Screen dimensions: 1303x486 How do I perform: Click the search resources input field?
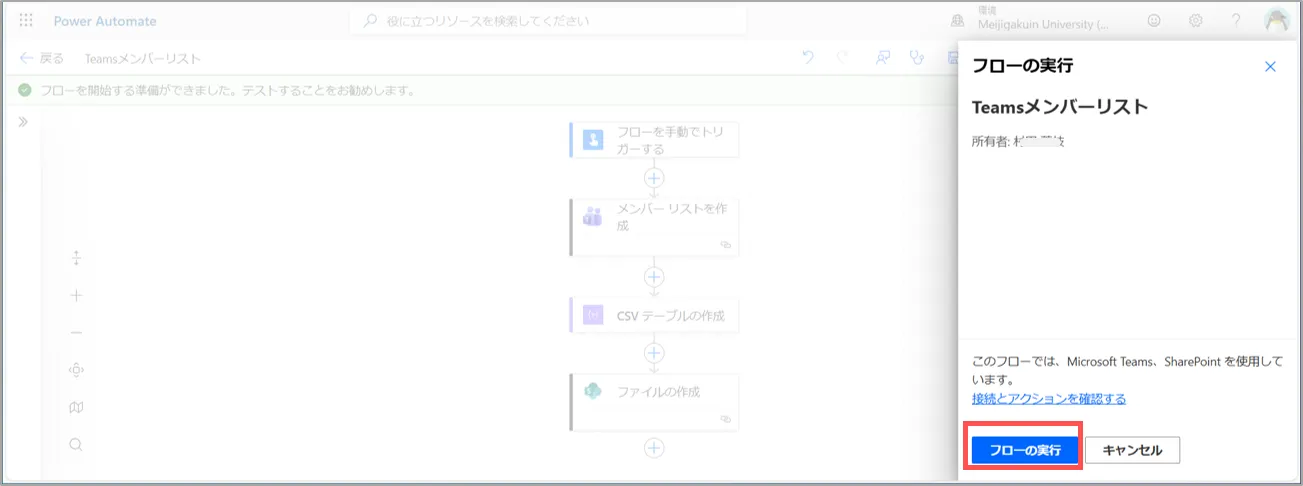point(548,21)
